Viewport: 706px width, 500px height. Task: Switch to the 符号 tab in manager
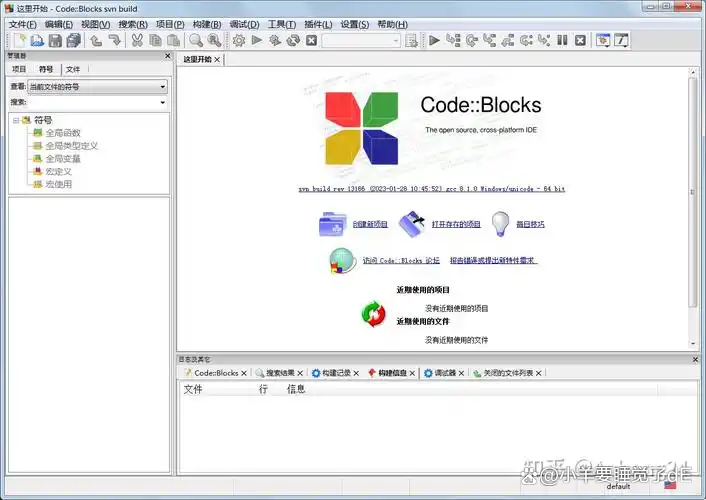(46, 69)
